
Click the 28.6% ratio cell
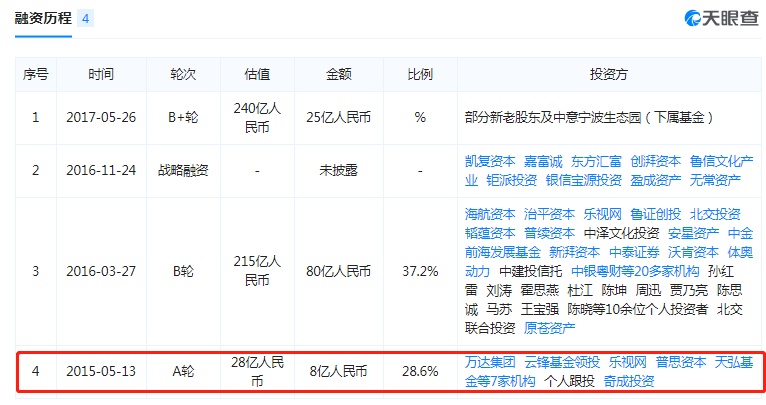pos(420,371)
